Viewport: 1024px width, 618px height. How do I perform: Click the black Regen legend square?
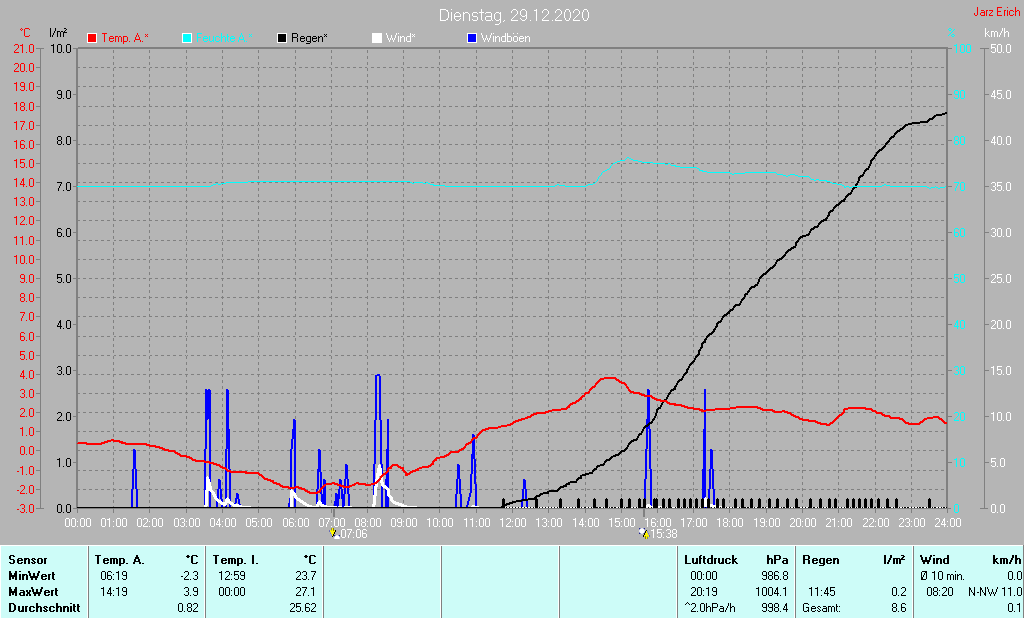[x=283, y=38]
